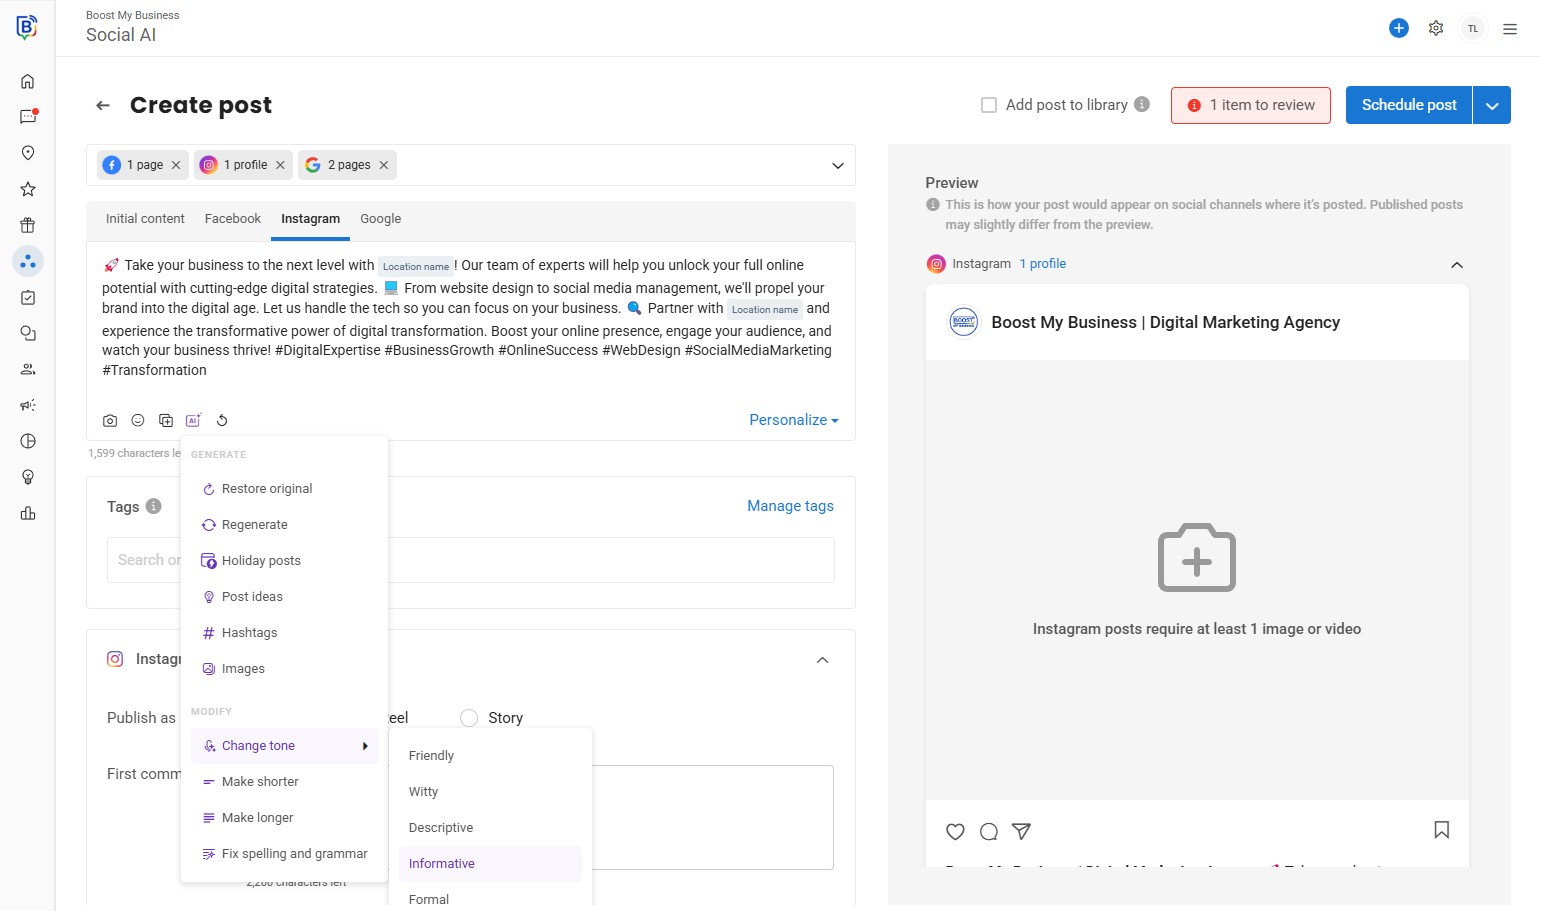Open the settings gear in the header
The image size is (1541, 911).
pyautogui.click(x=1436, y=29)
